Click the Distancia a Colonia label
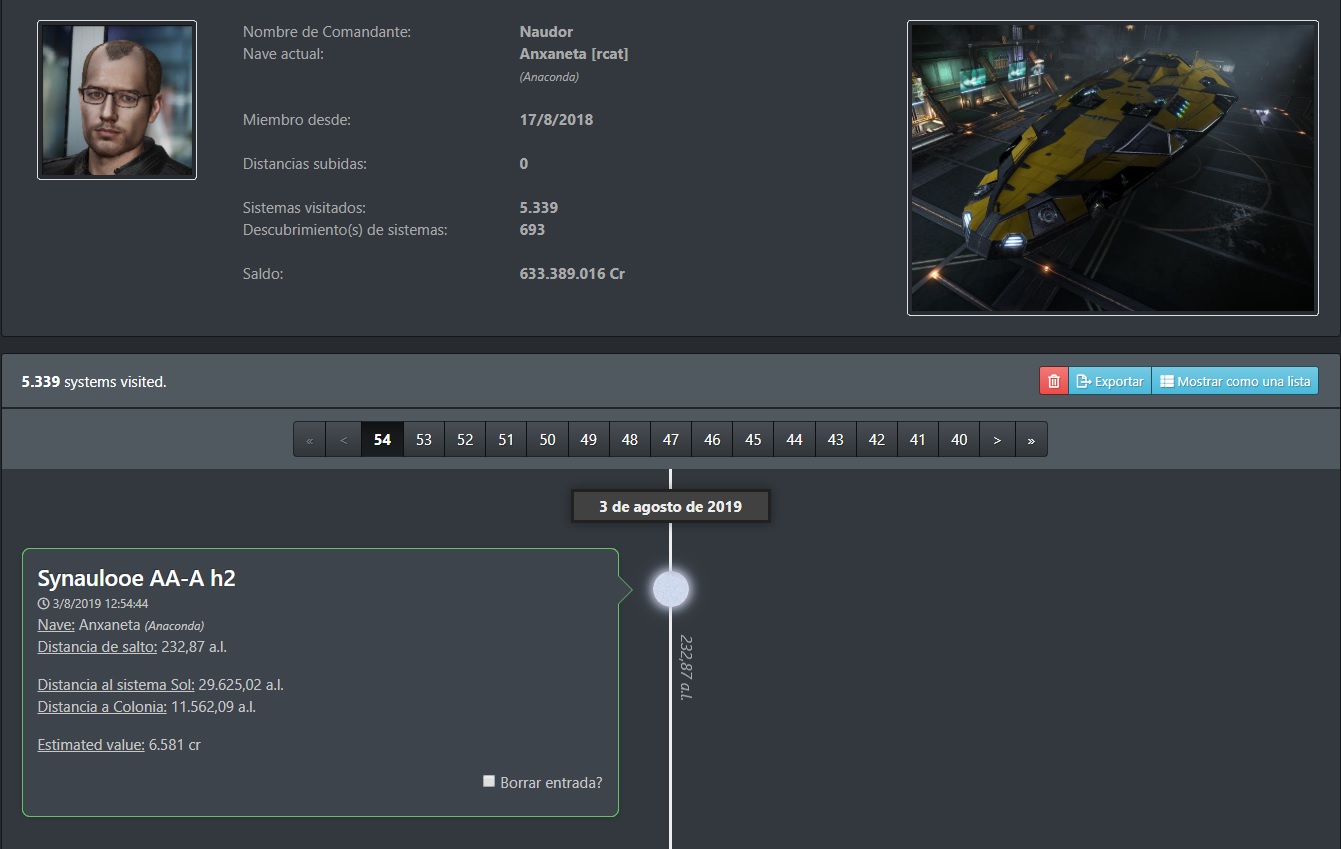 coord(102,707)
